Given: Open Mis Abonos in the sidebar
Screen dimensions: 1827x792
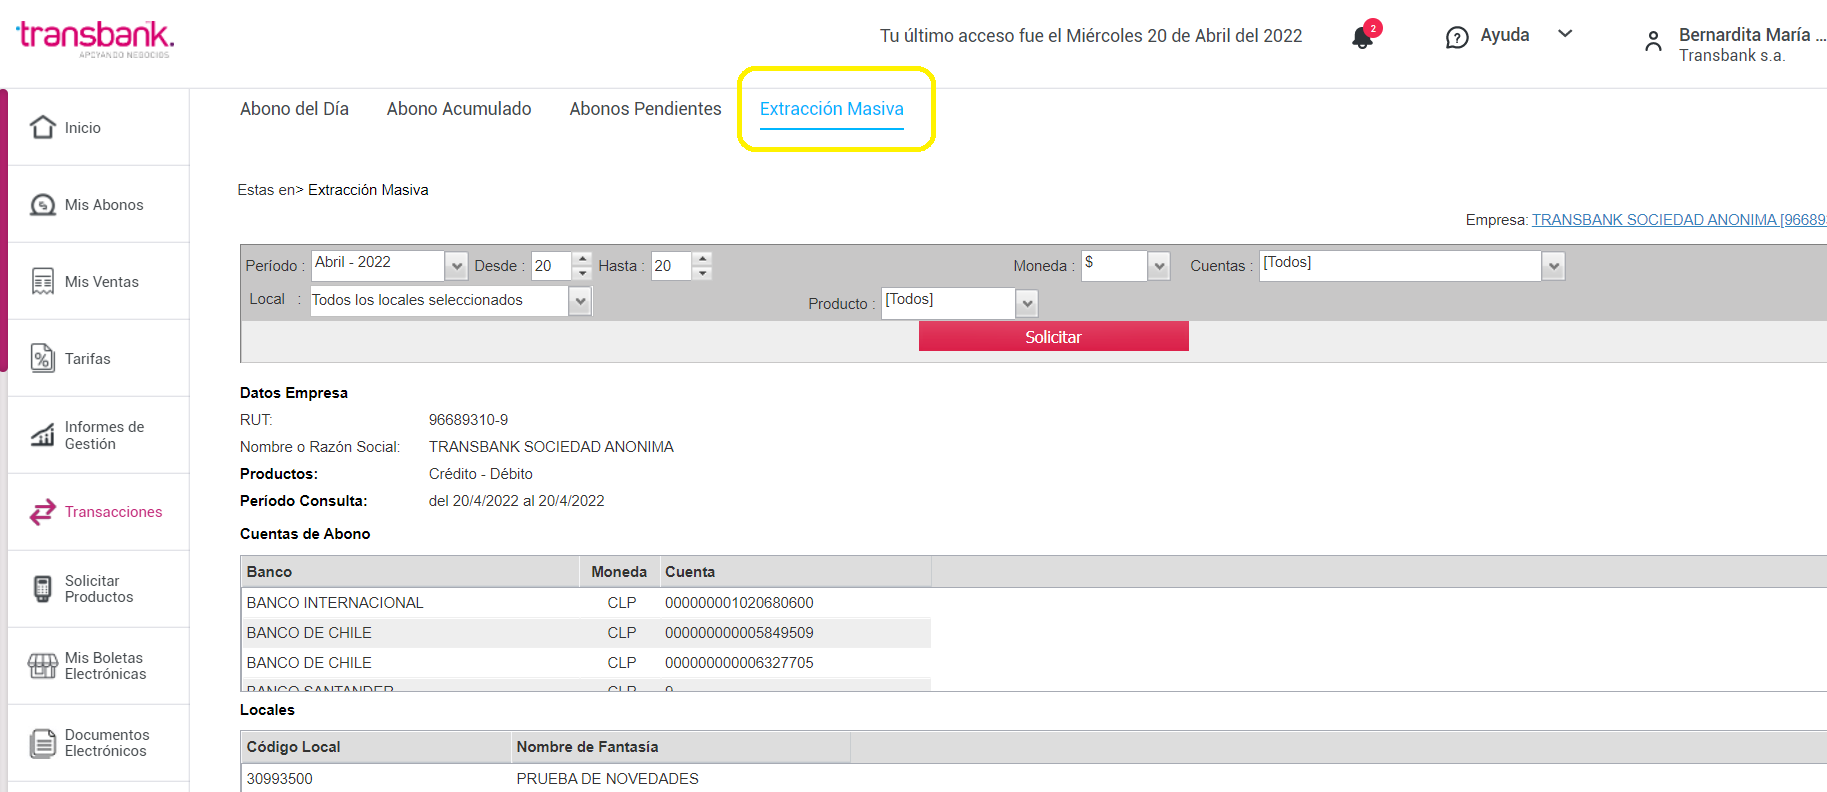Looking at the screenshot, I should (x=104, y=205).
